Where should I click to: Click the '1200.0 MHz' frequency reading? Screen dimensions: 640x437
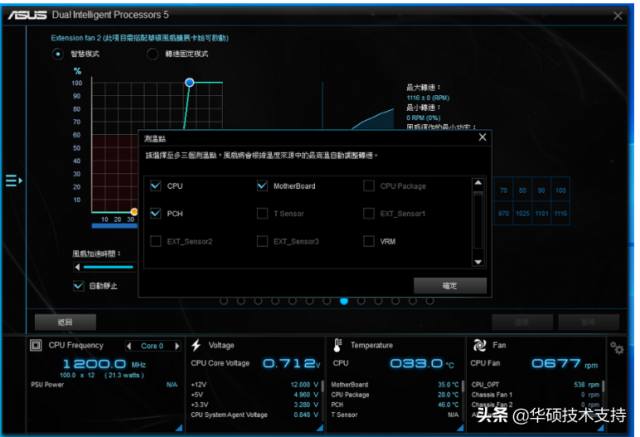coord(104,364)
